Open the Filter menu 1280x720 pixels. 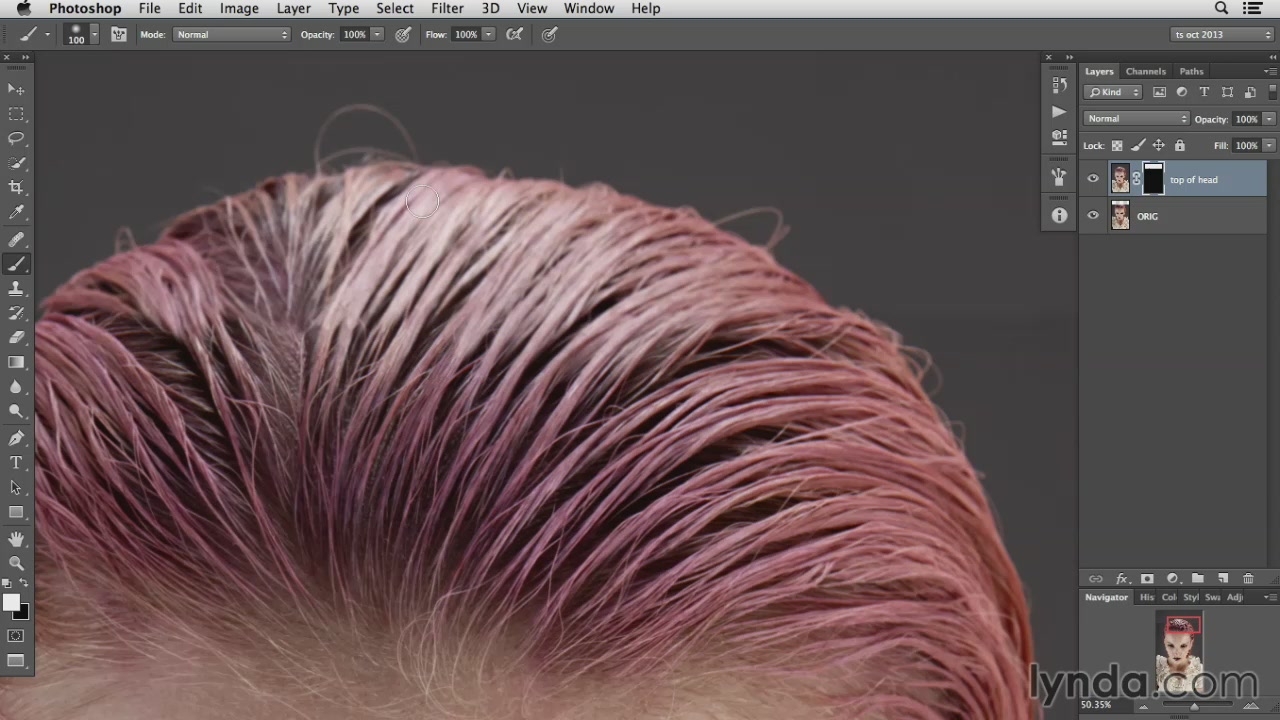pyautogui.click(x=447, y=8)
